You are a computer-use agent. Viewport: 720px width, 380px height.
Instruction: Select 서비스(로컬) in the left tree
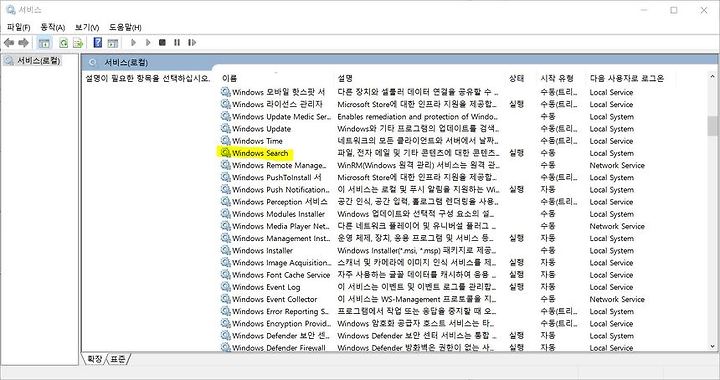click(x=38, y=61)
